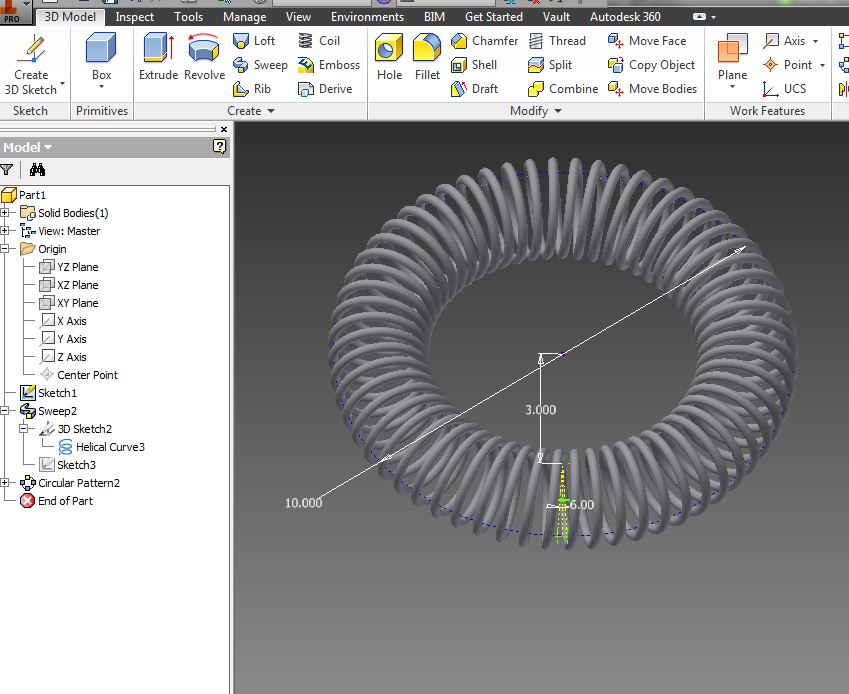Start the Fillet command

tap(427, 57)
